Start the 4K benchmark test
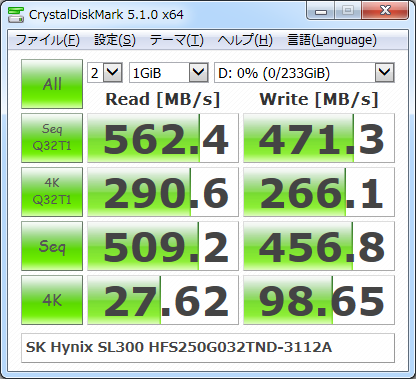Viewport: 416px width, 379px height. point(52,300)
